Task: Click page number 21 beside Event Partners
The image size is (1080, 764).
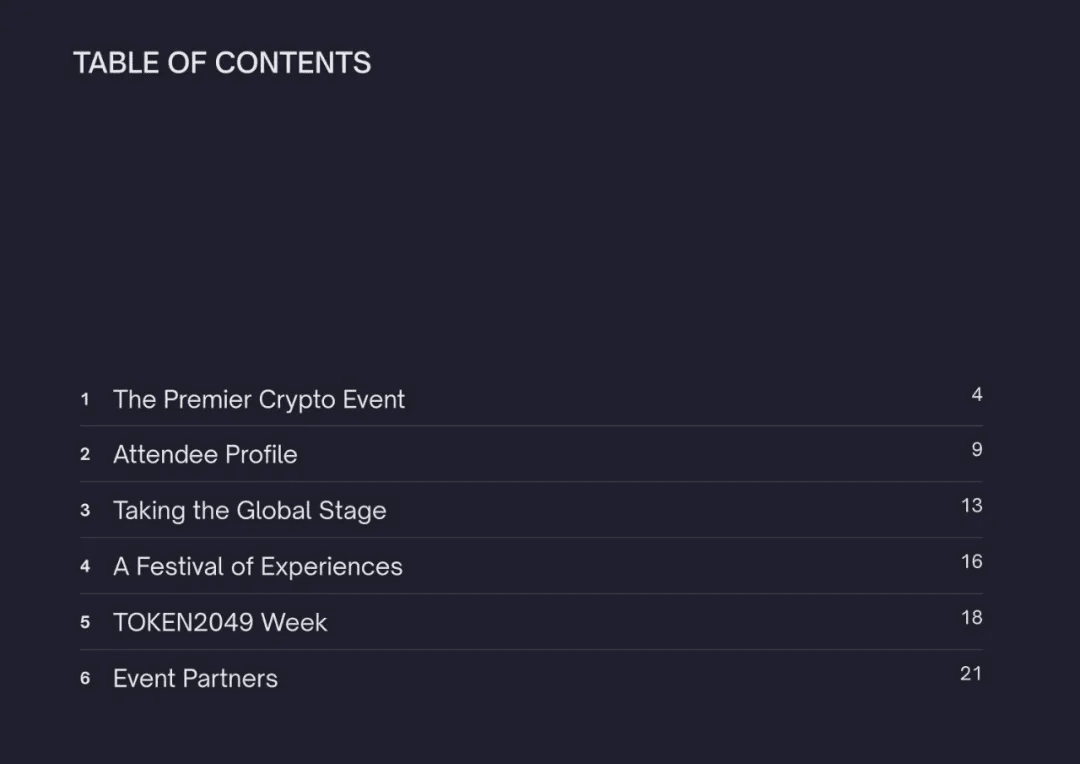Action: pyautogui.click(x=971, y=673)
